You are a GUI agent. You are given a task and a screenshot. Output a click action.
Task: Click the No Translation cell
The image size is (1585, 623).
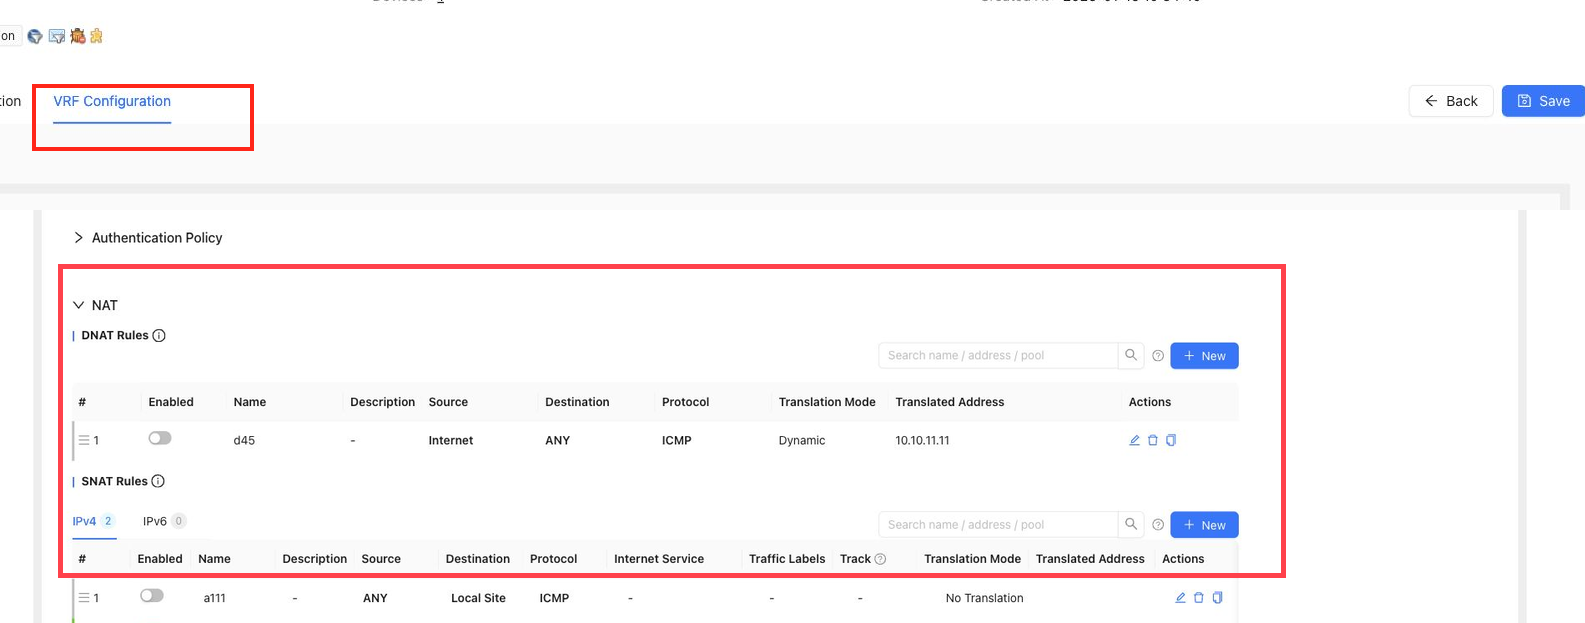click(x=984, y=599)
